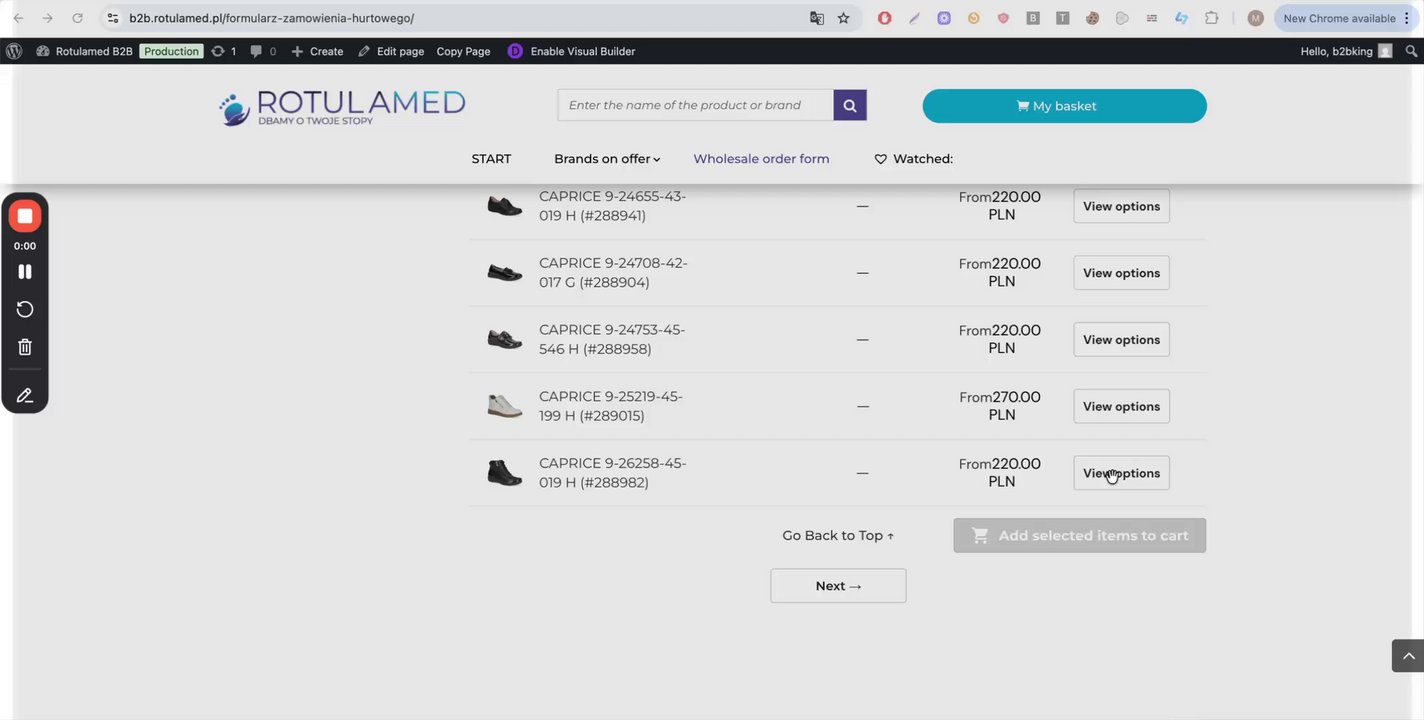Click the browser back arrow
Image resolution: width=1424 pixels, height=720 pixels.
pos(18,18)
